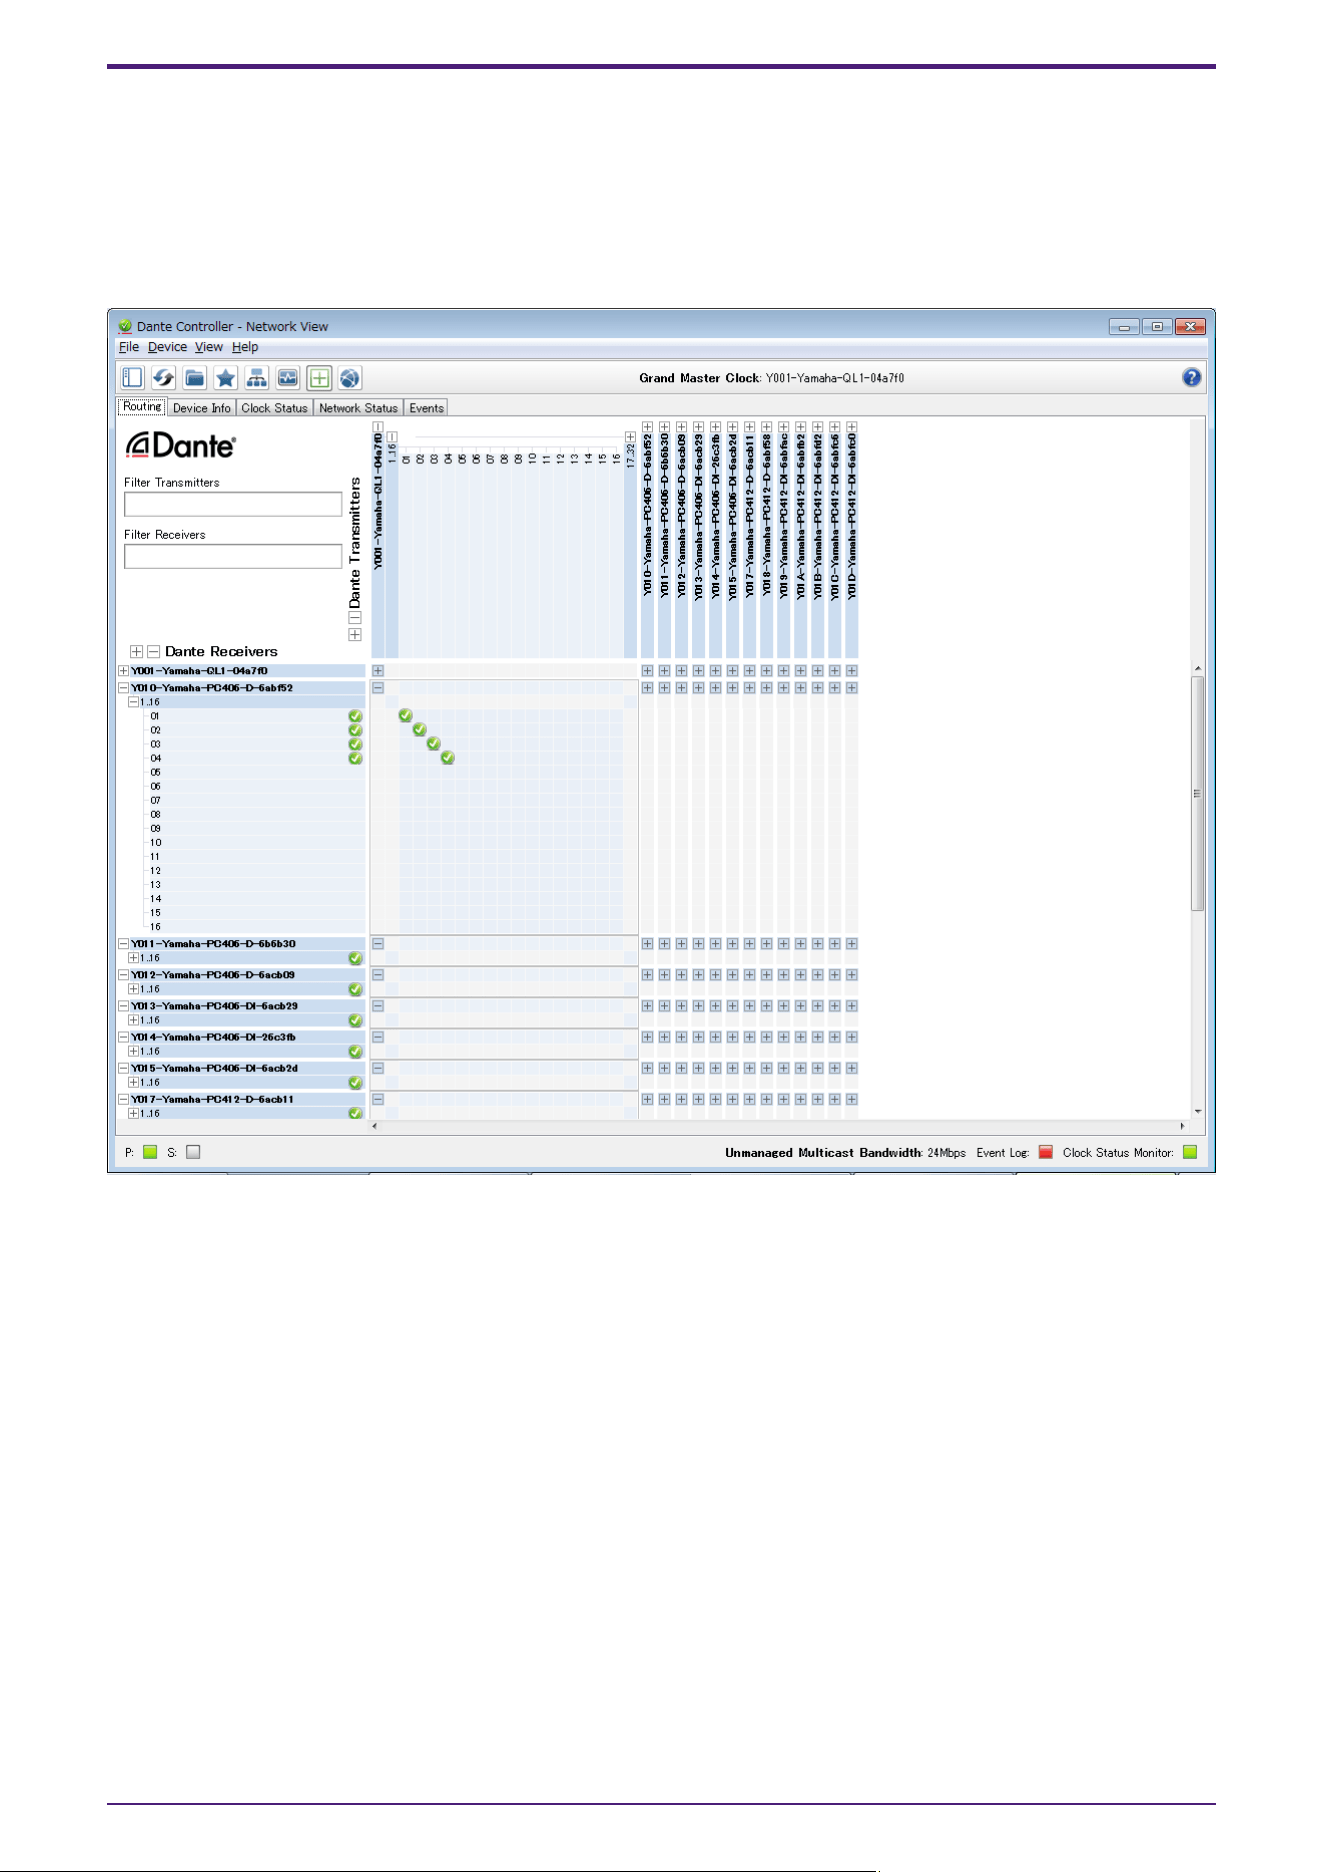Open the View menu

209,347
